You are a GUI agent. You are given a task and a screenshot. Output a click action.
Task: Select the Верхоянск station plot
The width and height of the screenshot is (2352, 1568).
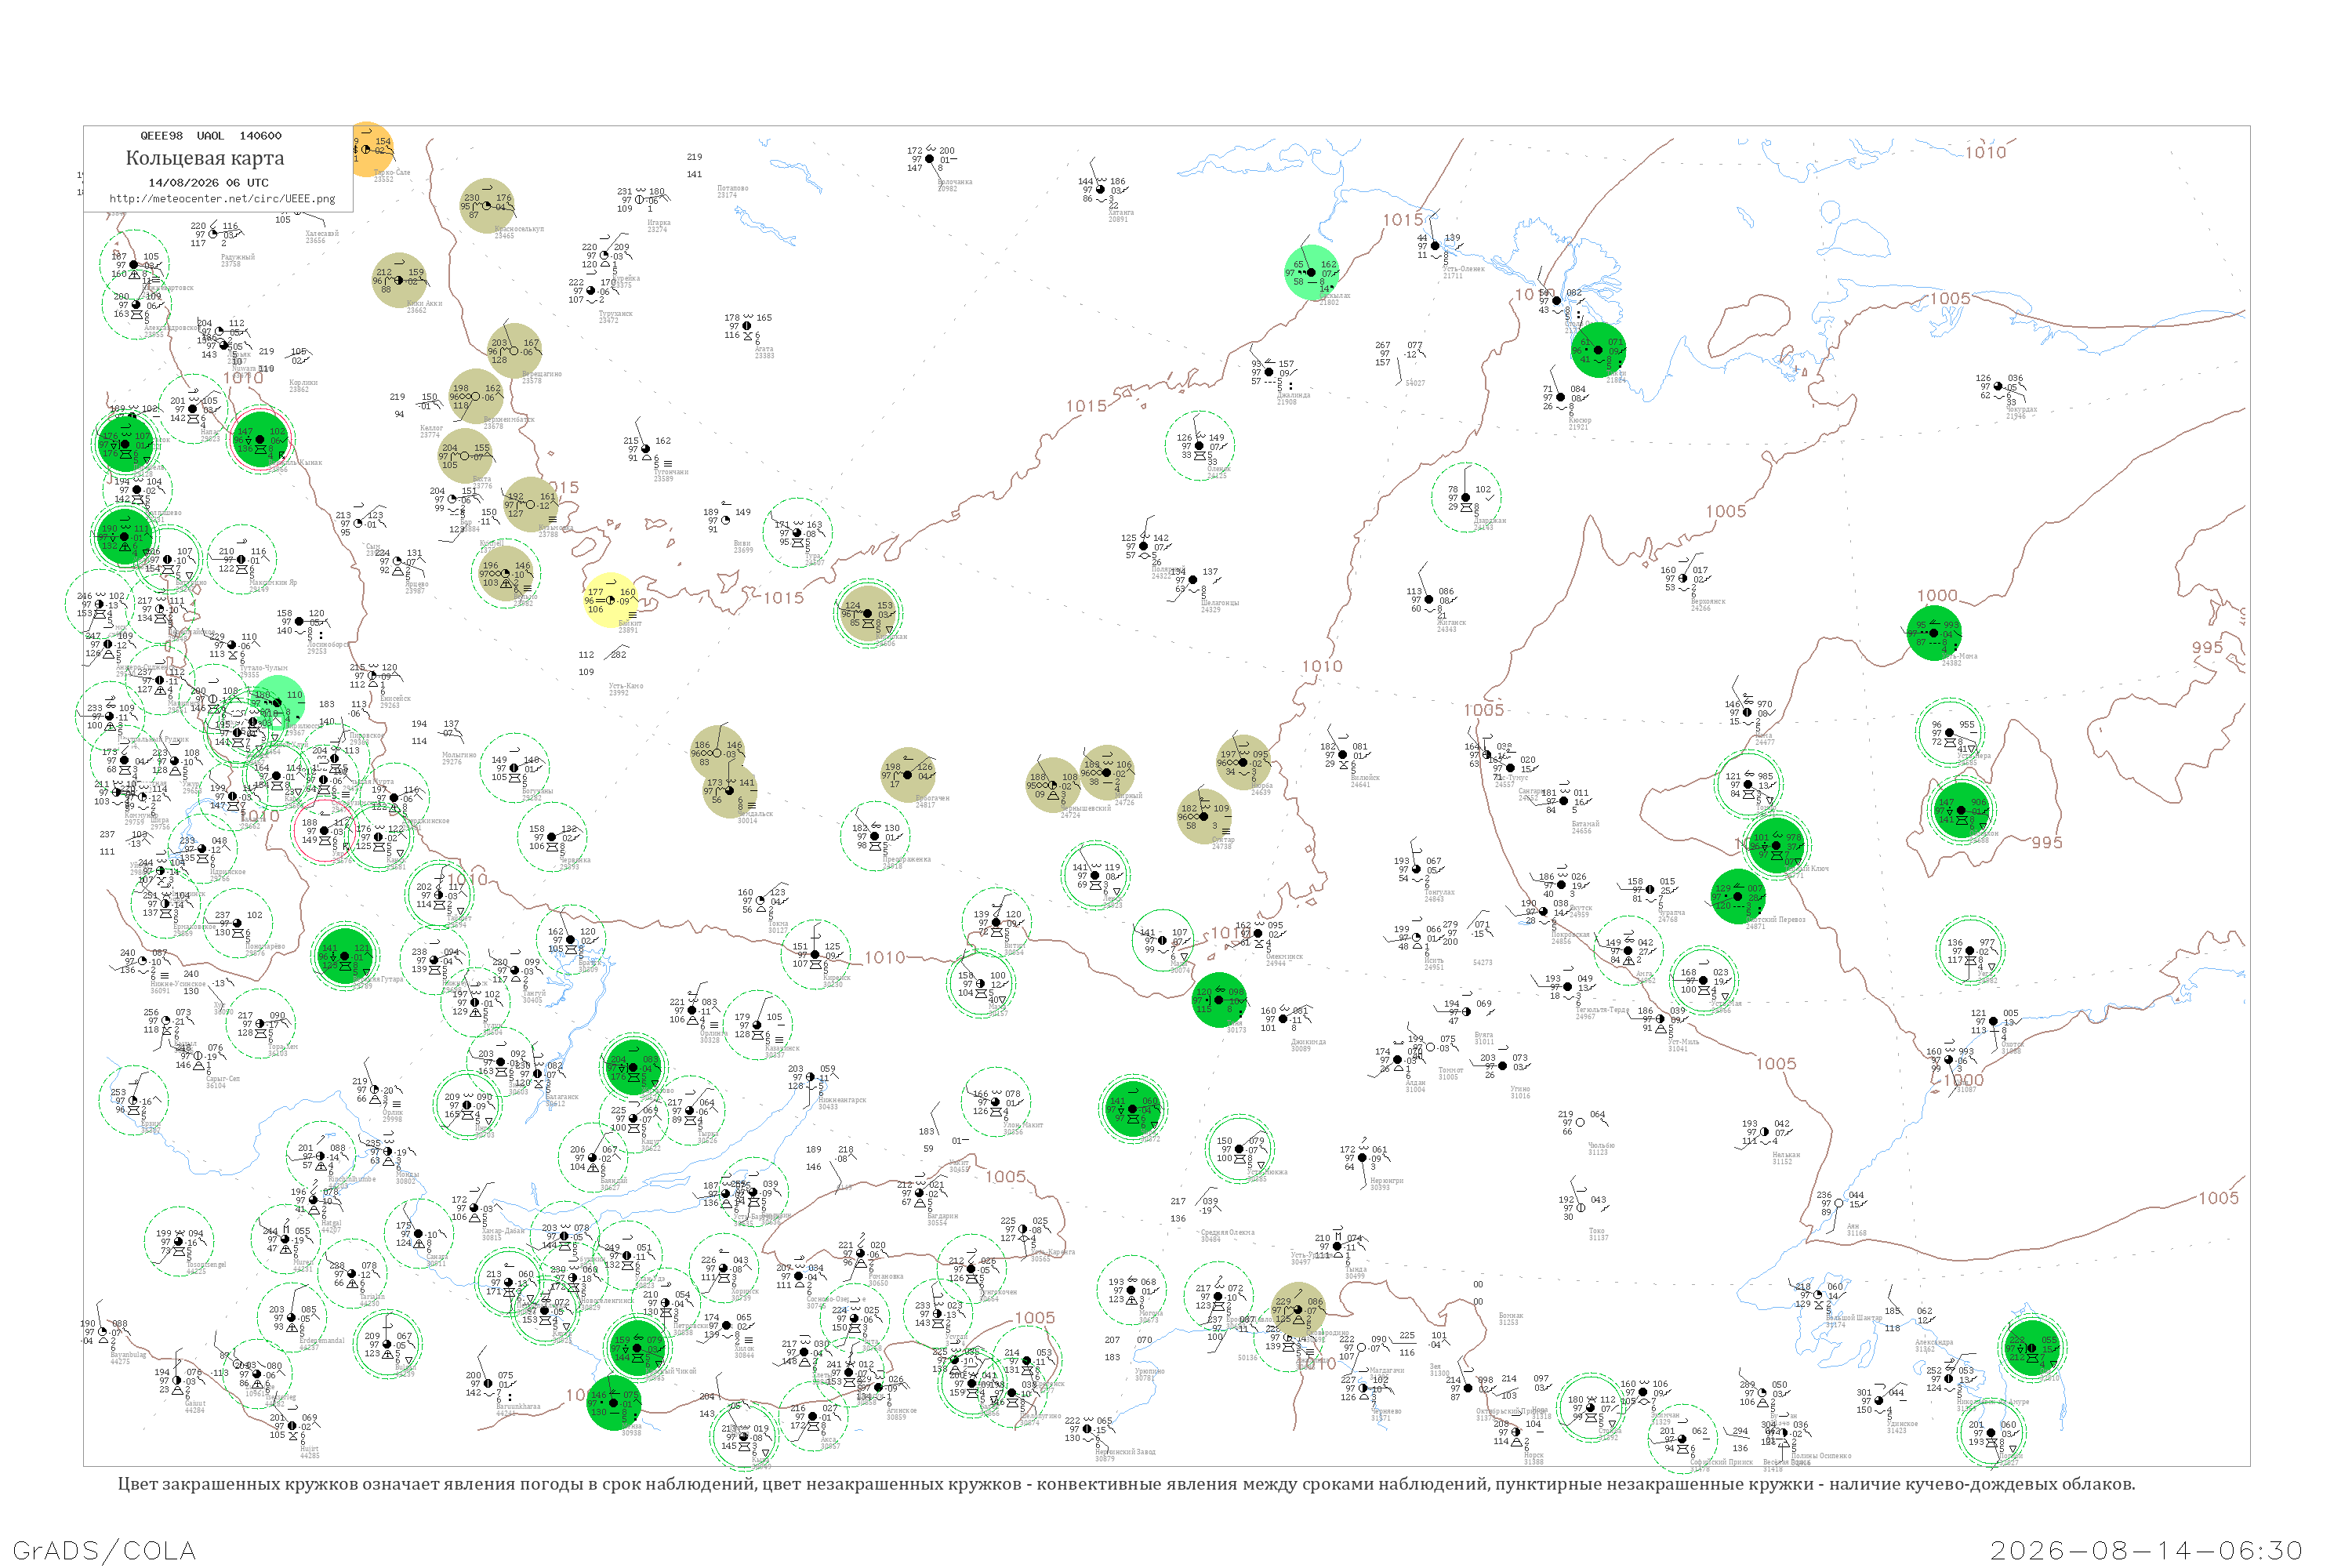[x=1685, y=579]
